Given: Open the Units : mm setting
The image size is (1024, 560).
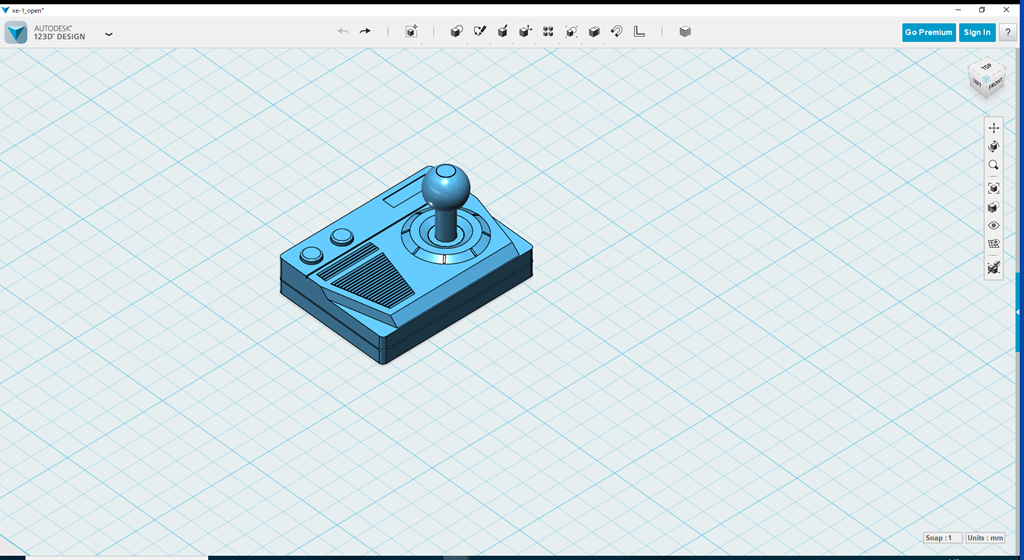Looking at the screenshot, I should [x=985, y=538].
